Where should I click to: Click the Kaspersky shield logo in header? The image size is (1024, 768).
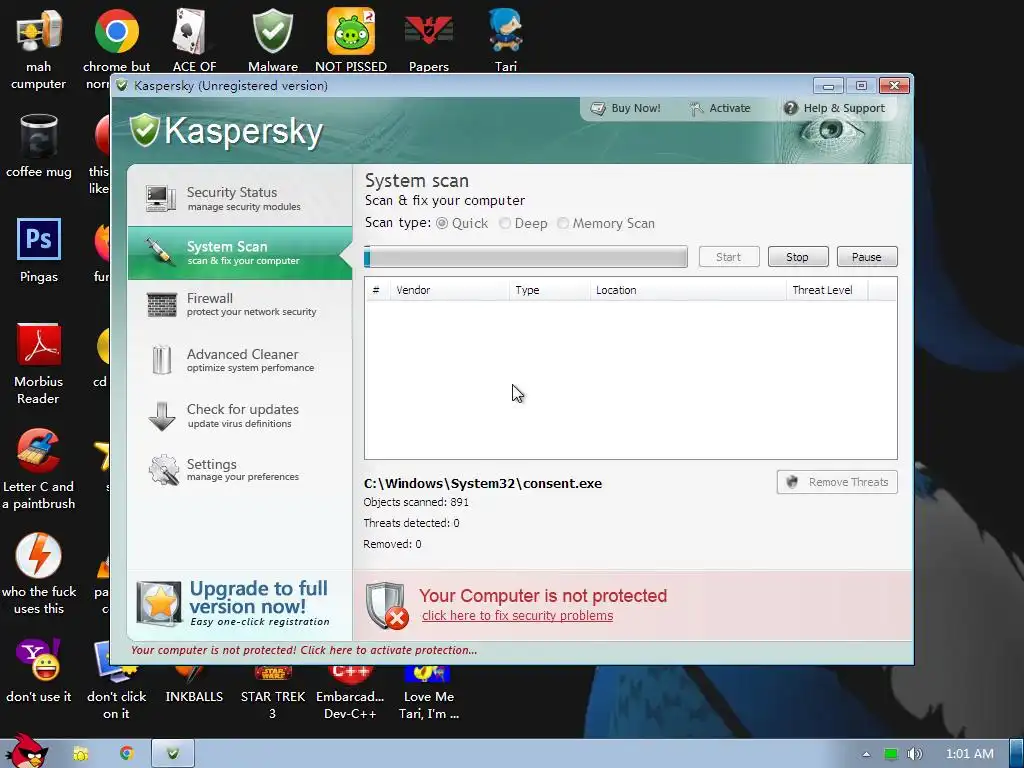144,131
